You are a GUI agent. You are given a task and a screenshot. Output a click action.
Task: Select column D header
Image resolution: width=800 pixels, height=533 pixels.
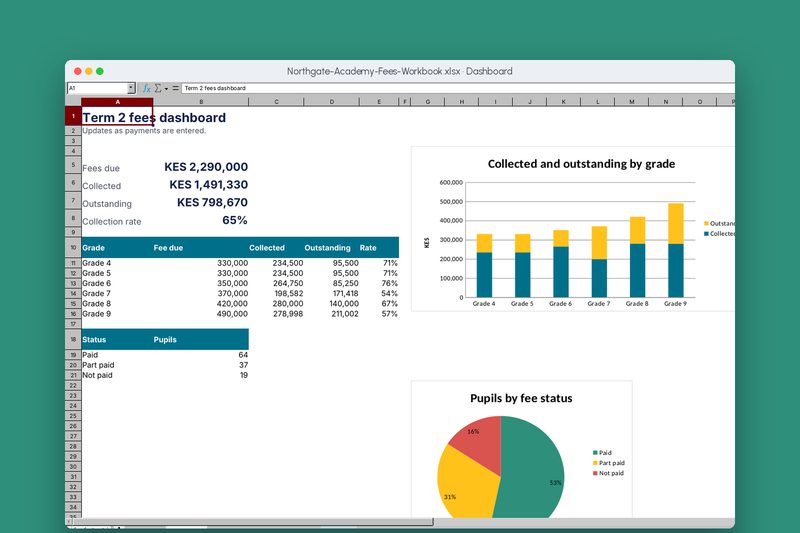[x=332, y=102]
